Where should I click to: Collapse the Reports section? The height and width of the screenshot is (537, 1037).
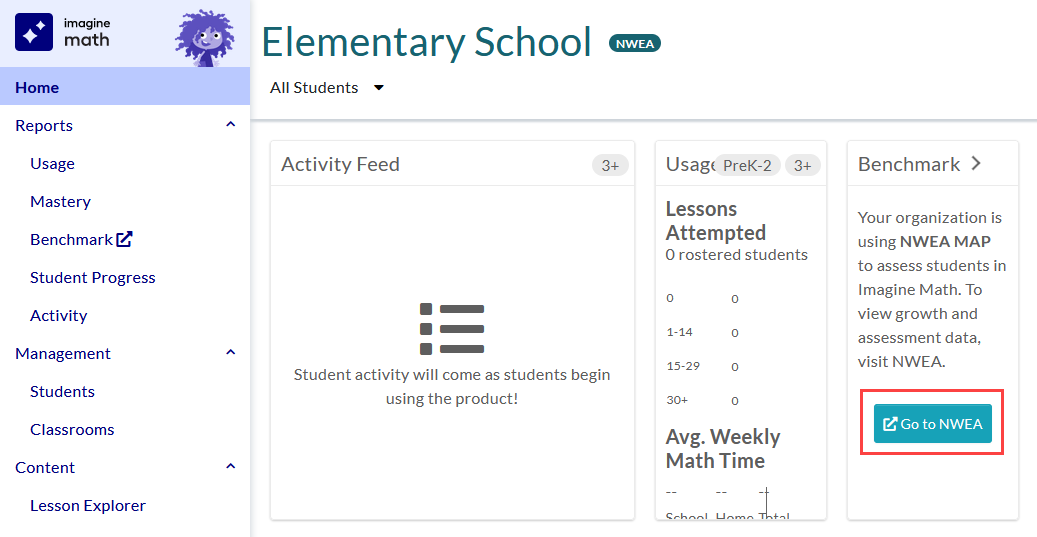[231, 125]
